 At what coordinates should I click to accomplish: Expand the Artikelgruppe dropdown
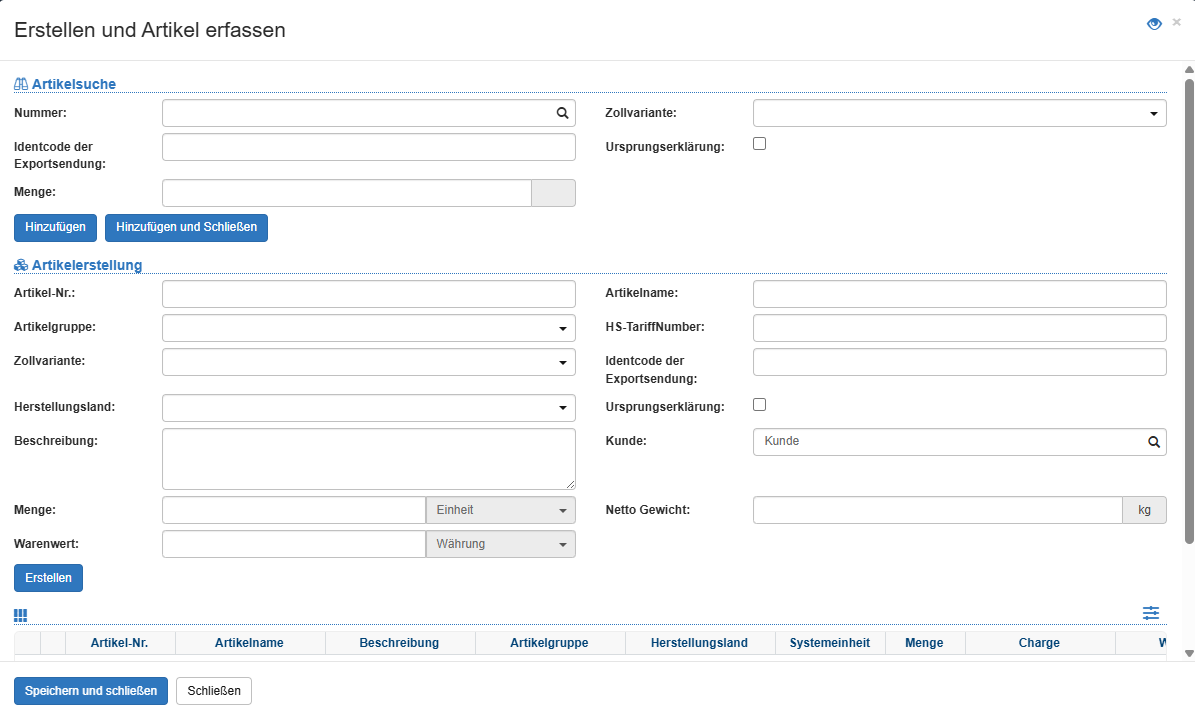[368, 328]
